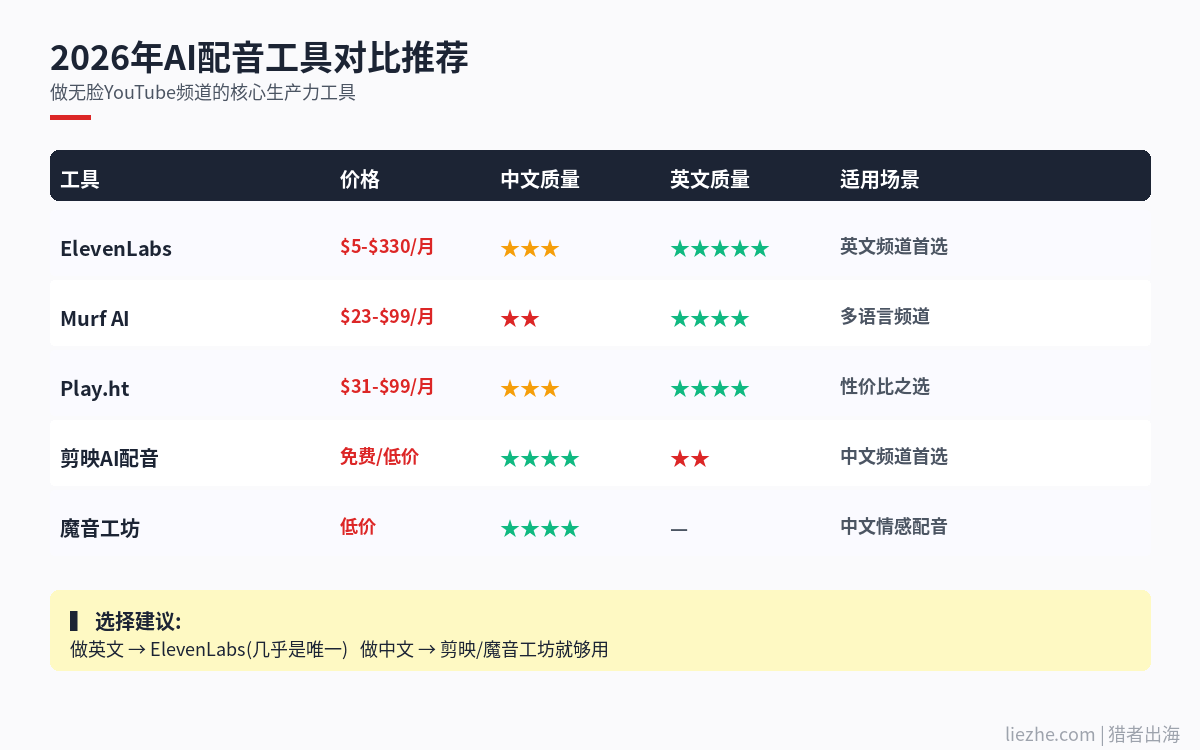The image size is (1200, 750).
Task: Click the advice line '做英文 → ElevenLabs(几乎是唯一)'
Action: [x=209, y=650]
